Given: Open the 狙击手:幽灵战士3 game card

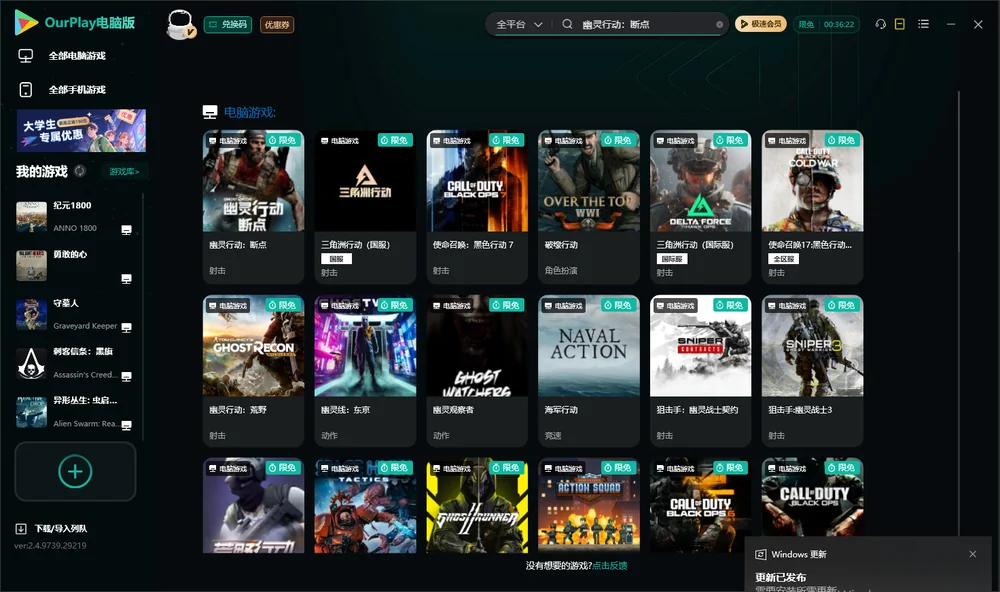Looking at the screenshot, I should (x=812, y=371).
